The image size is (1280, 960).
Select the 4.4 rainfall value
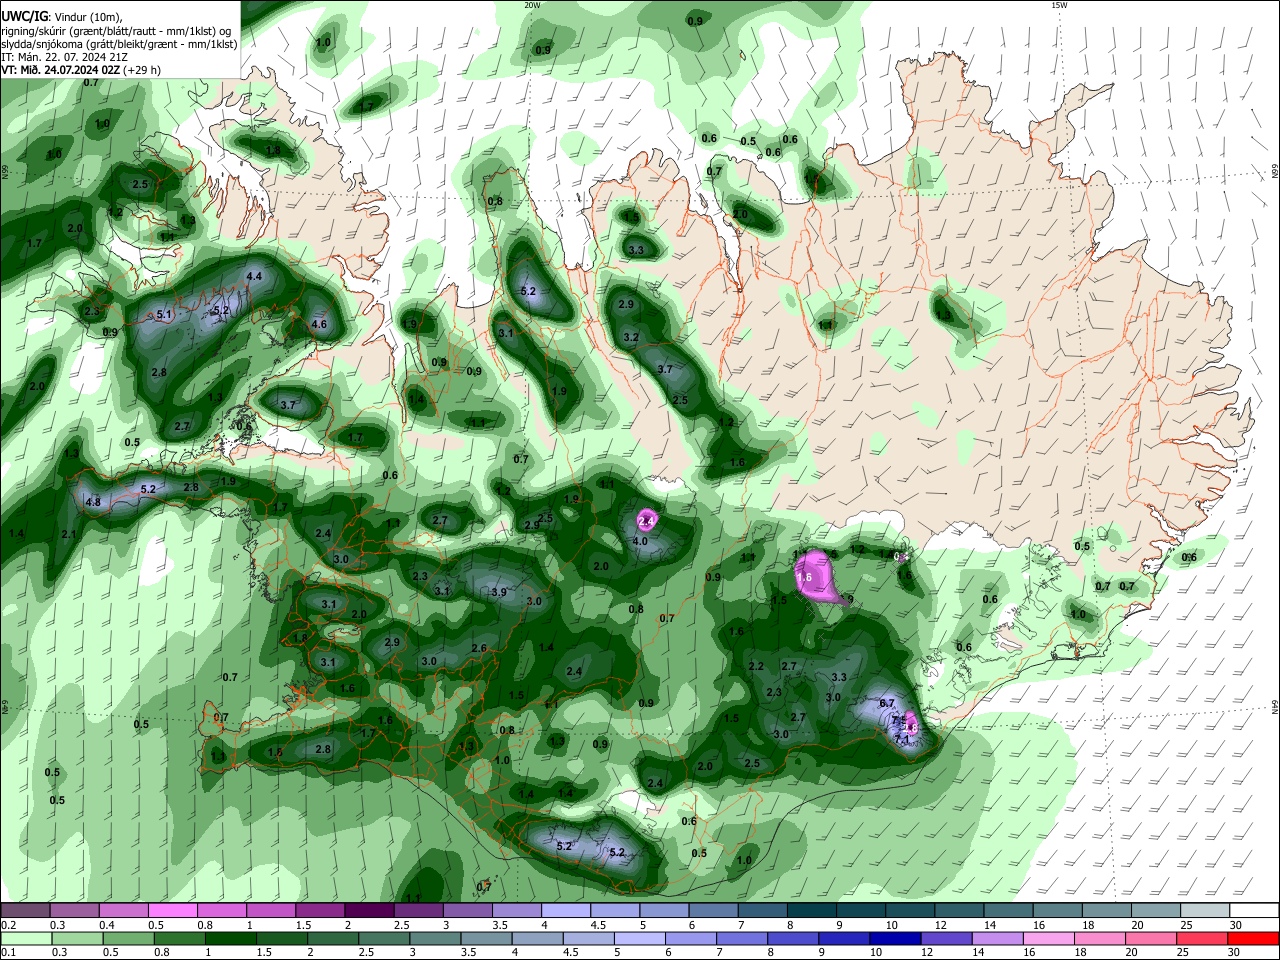253,276
